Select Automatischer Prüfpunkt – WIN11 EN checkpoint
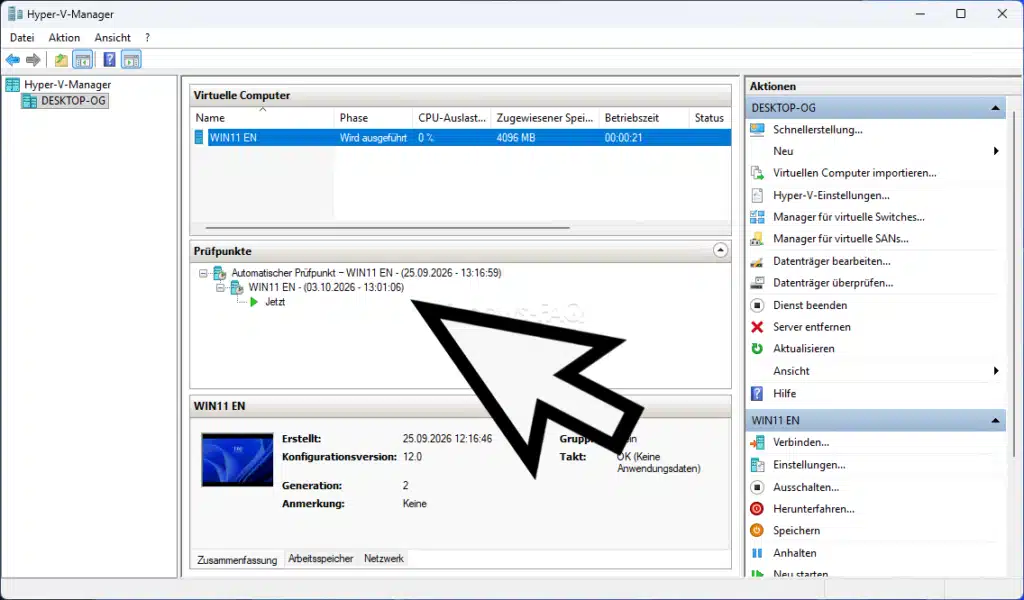 click(366, 273)
